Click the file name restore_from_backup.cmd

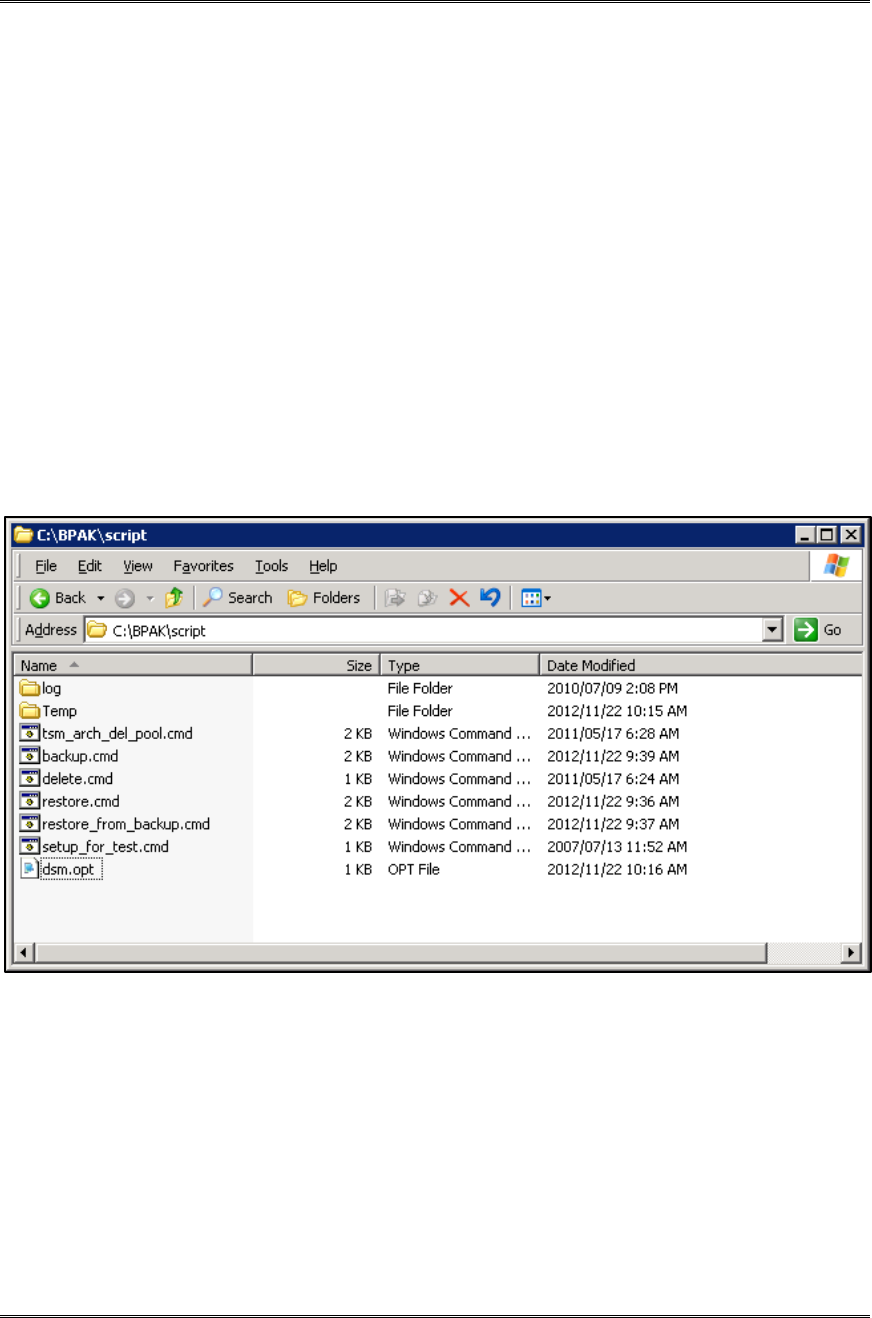coord(126,825)
